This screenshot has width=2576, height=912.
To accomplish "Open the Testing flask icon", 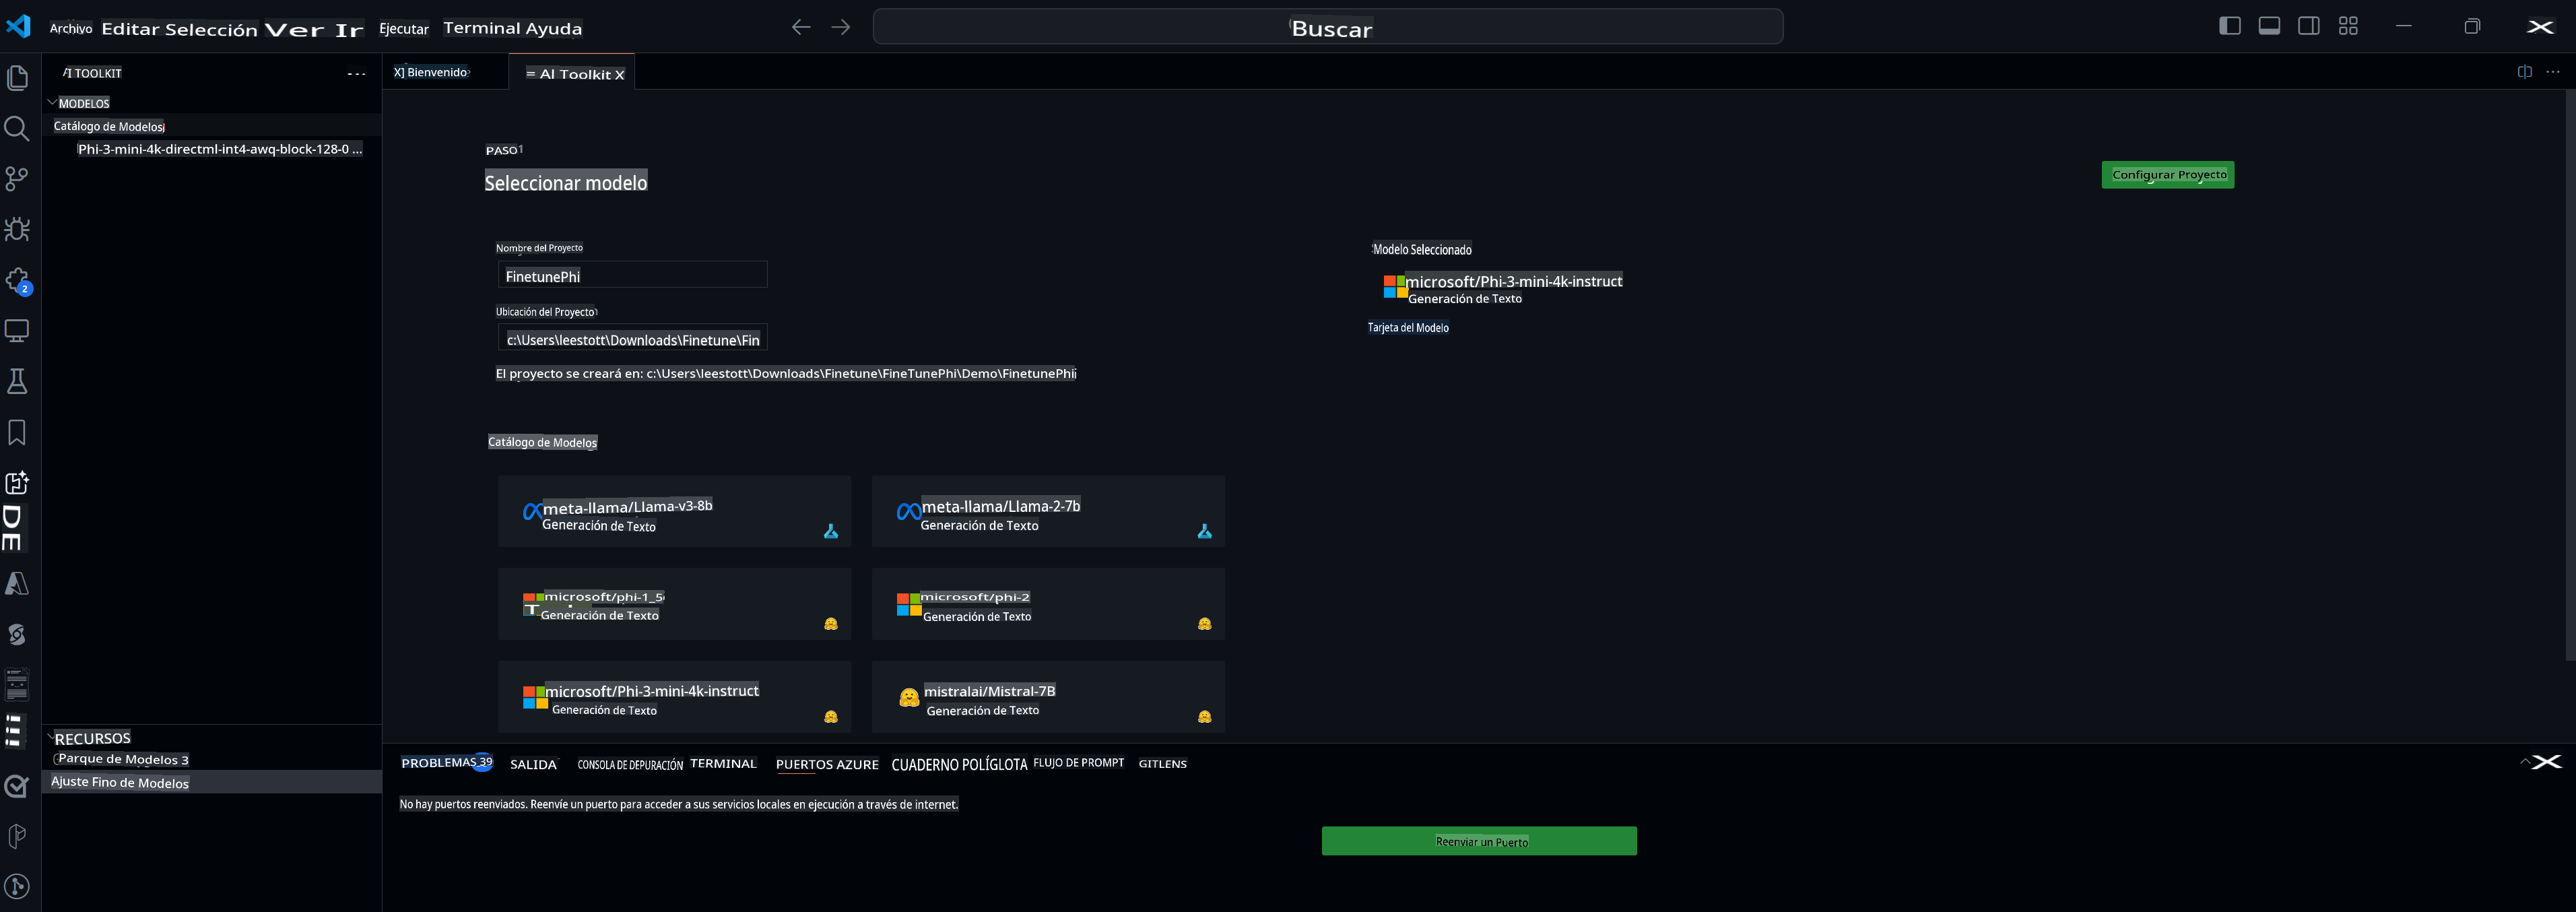I will 17,381.
